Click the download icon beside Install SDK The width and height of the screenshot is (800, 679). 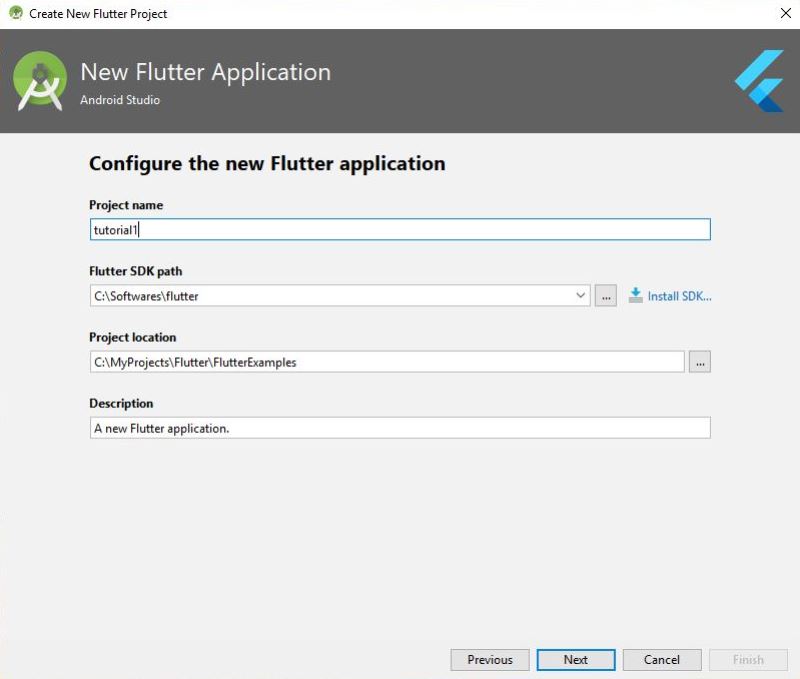click(635, 295)
